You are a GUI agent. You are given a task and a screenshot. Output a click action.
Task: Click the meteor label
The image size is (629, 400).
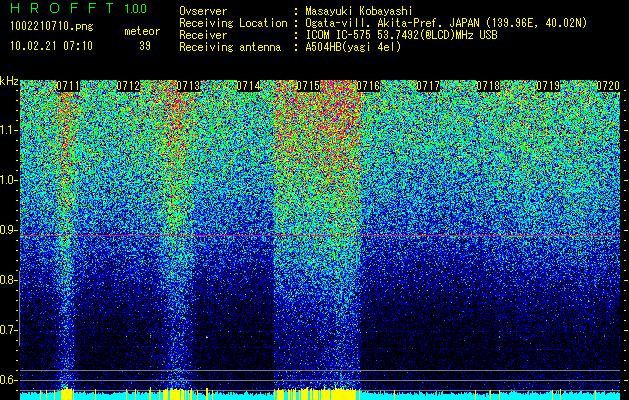(142, 31)
